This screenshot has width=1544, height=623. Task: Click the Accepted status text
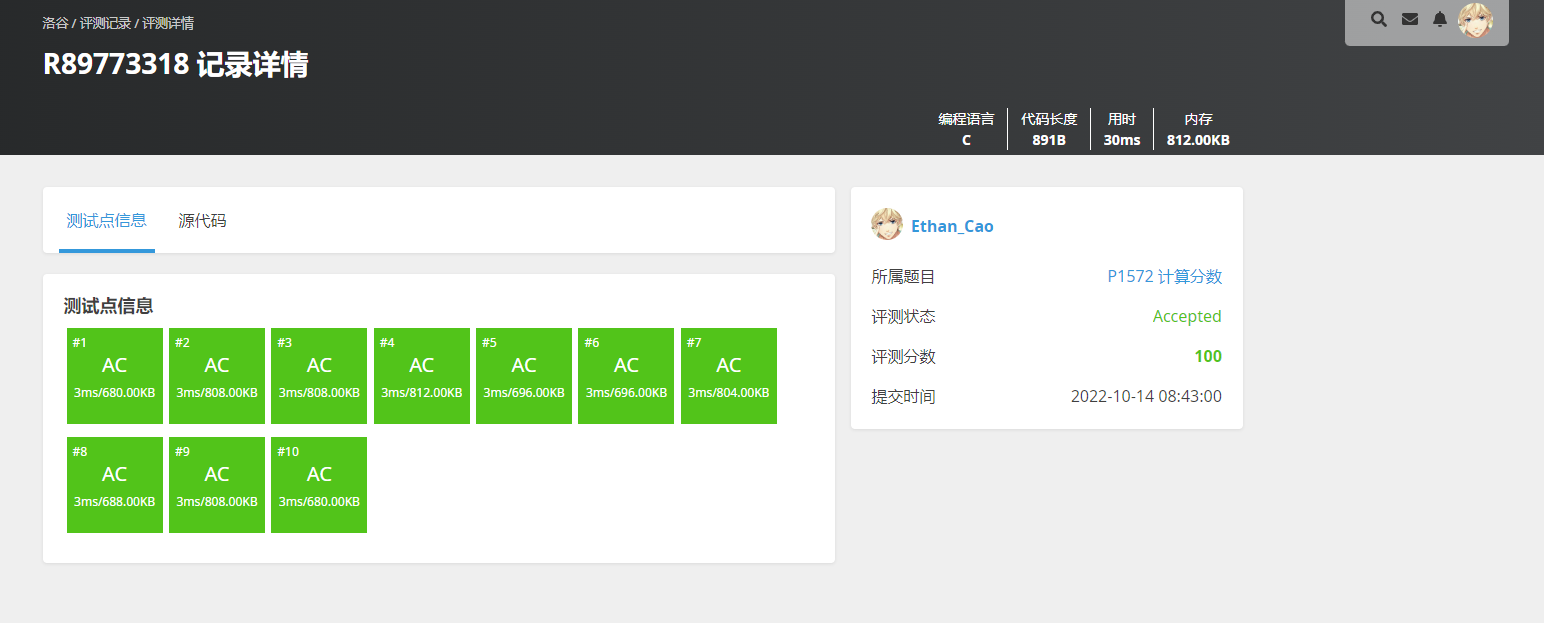1187,317
